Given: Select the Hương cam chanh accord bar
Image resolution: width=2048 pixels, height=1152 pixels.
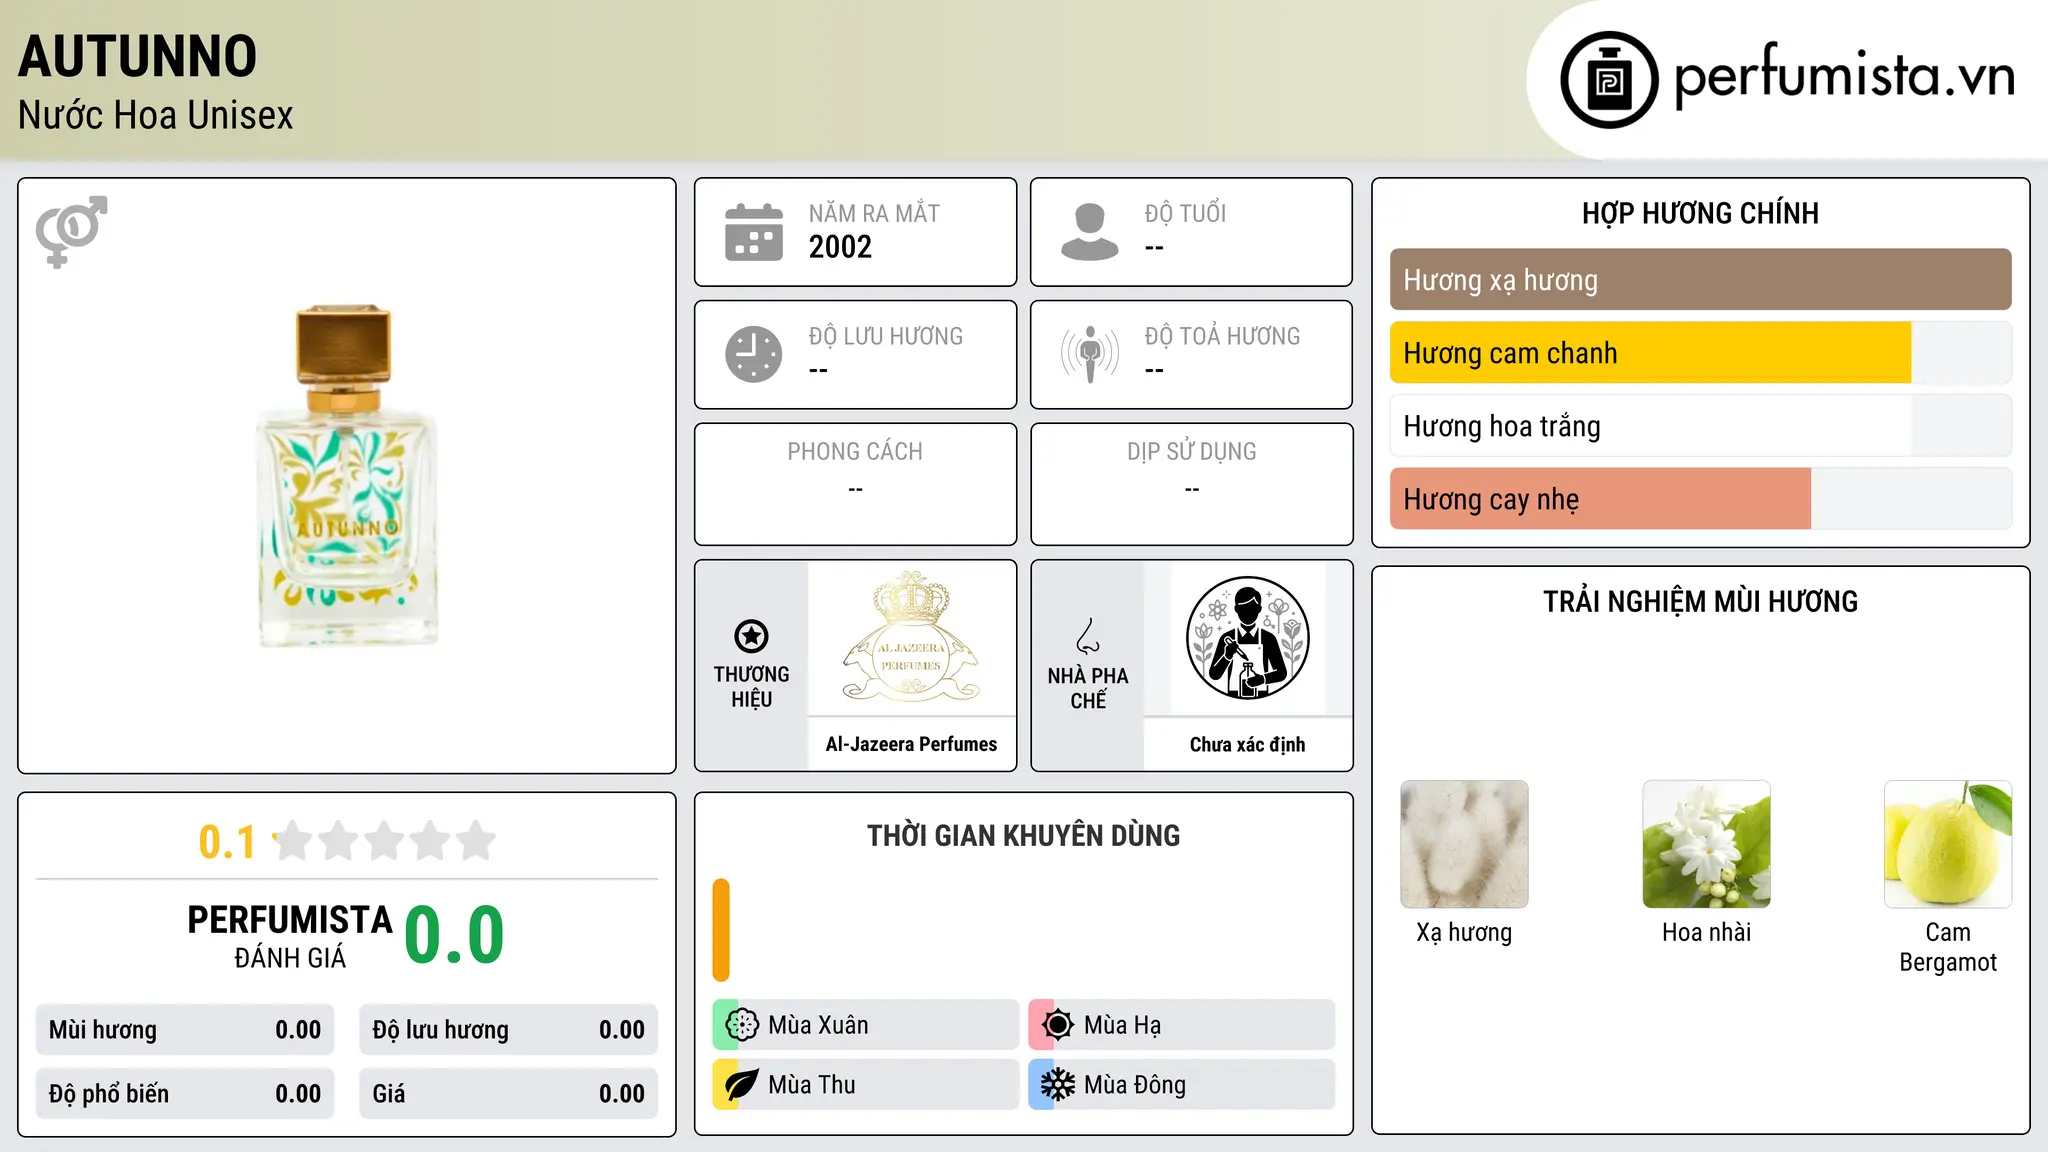Looking at the screenshot, I should [1700, 353].
